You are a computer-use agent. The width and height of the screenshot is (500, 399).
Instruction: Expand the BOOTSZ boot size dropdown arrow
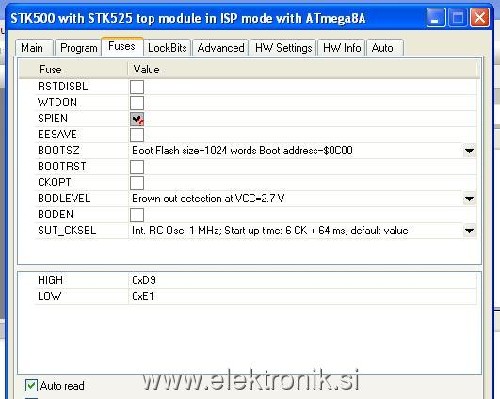469,151
